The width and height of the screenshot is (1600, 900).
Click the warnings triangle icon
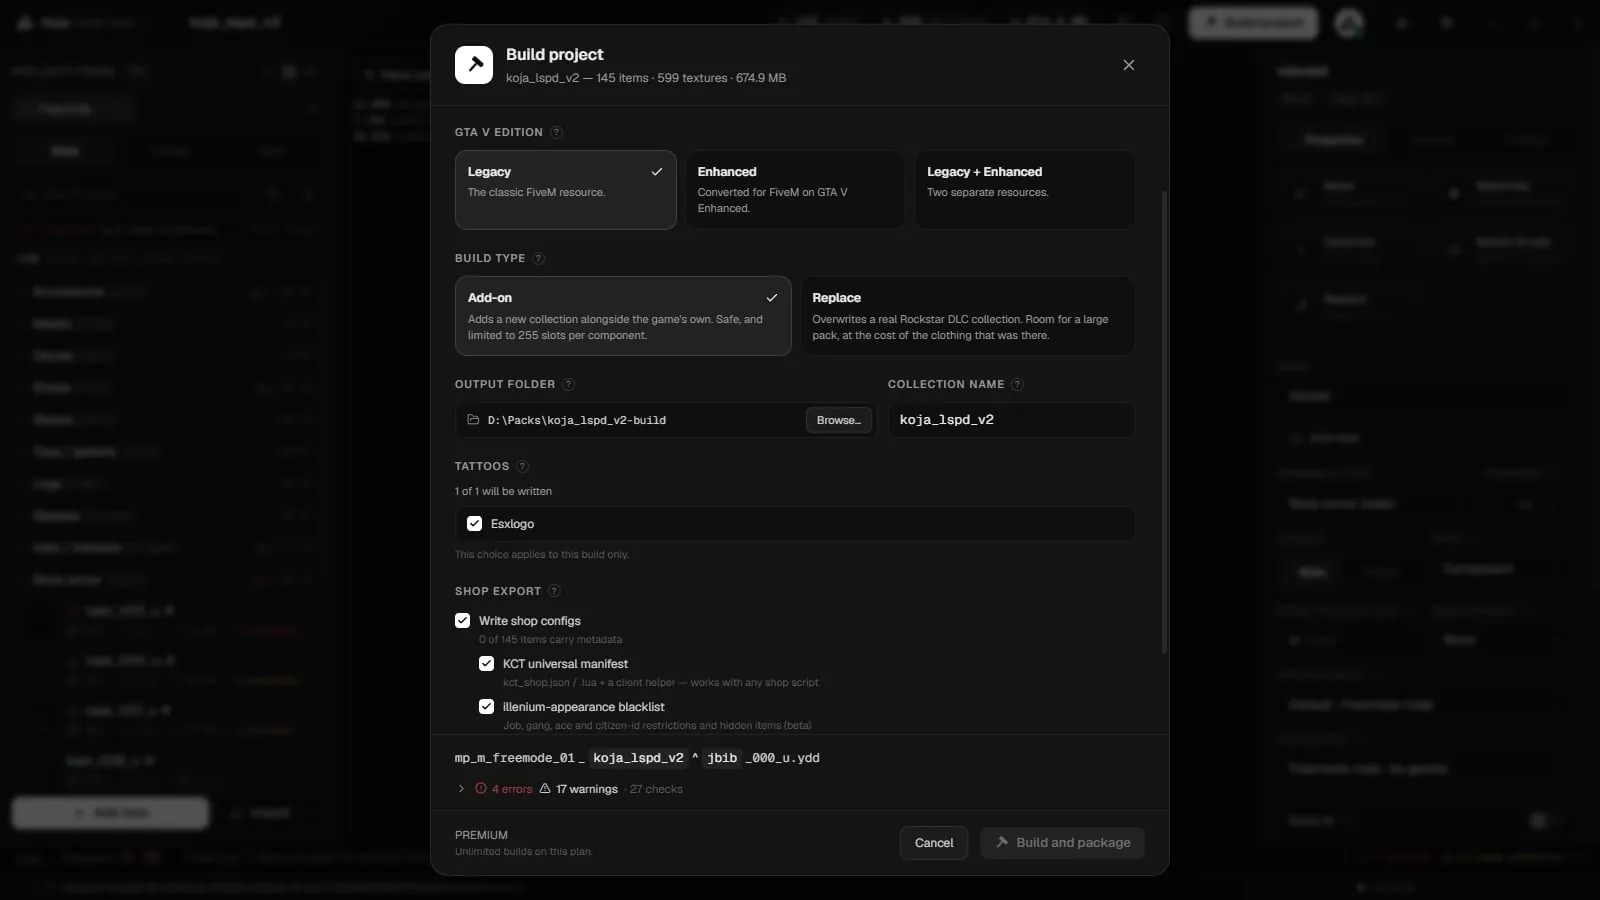point(545,789)
